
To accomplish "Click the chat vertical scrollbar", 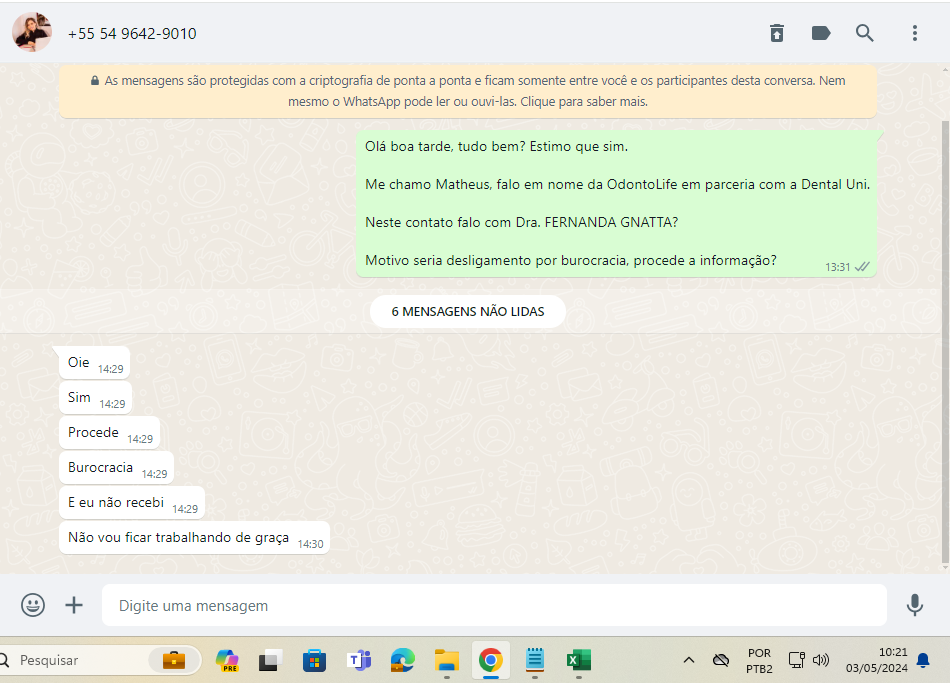I will pyautogui.click(x=945, y=342).
